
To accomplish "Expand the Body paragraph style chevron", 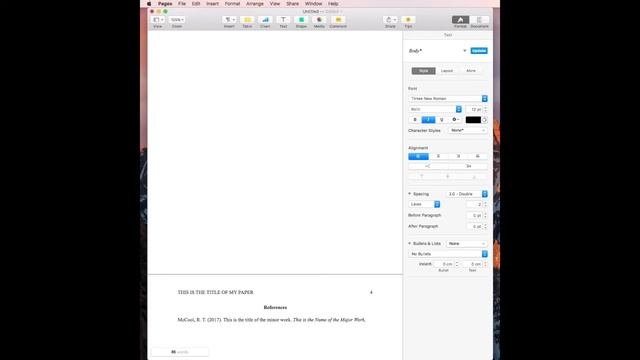I will (464, 51).
